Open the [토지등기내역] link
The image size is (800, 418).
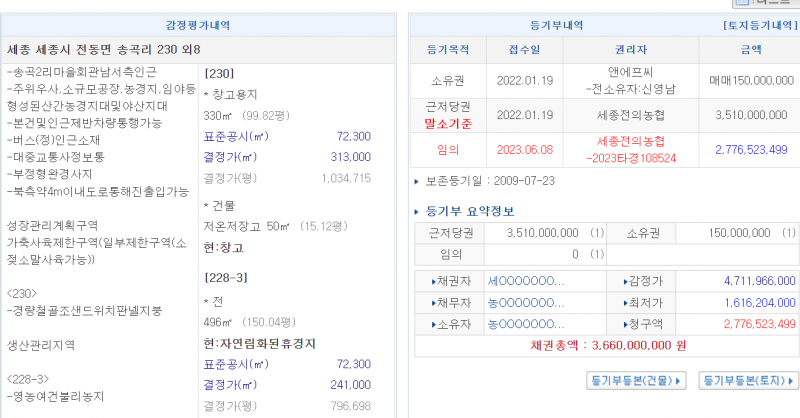(757, 23)
